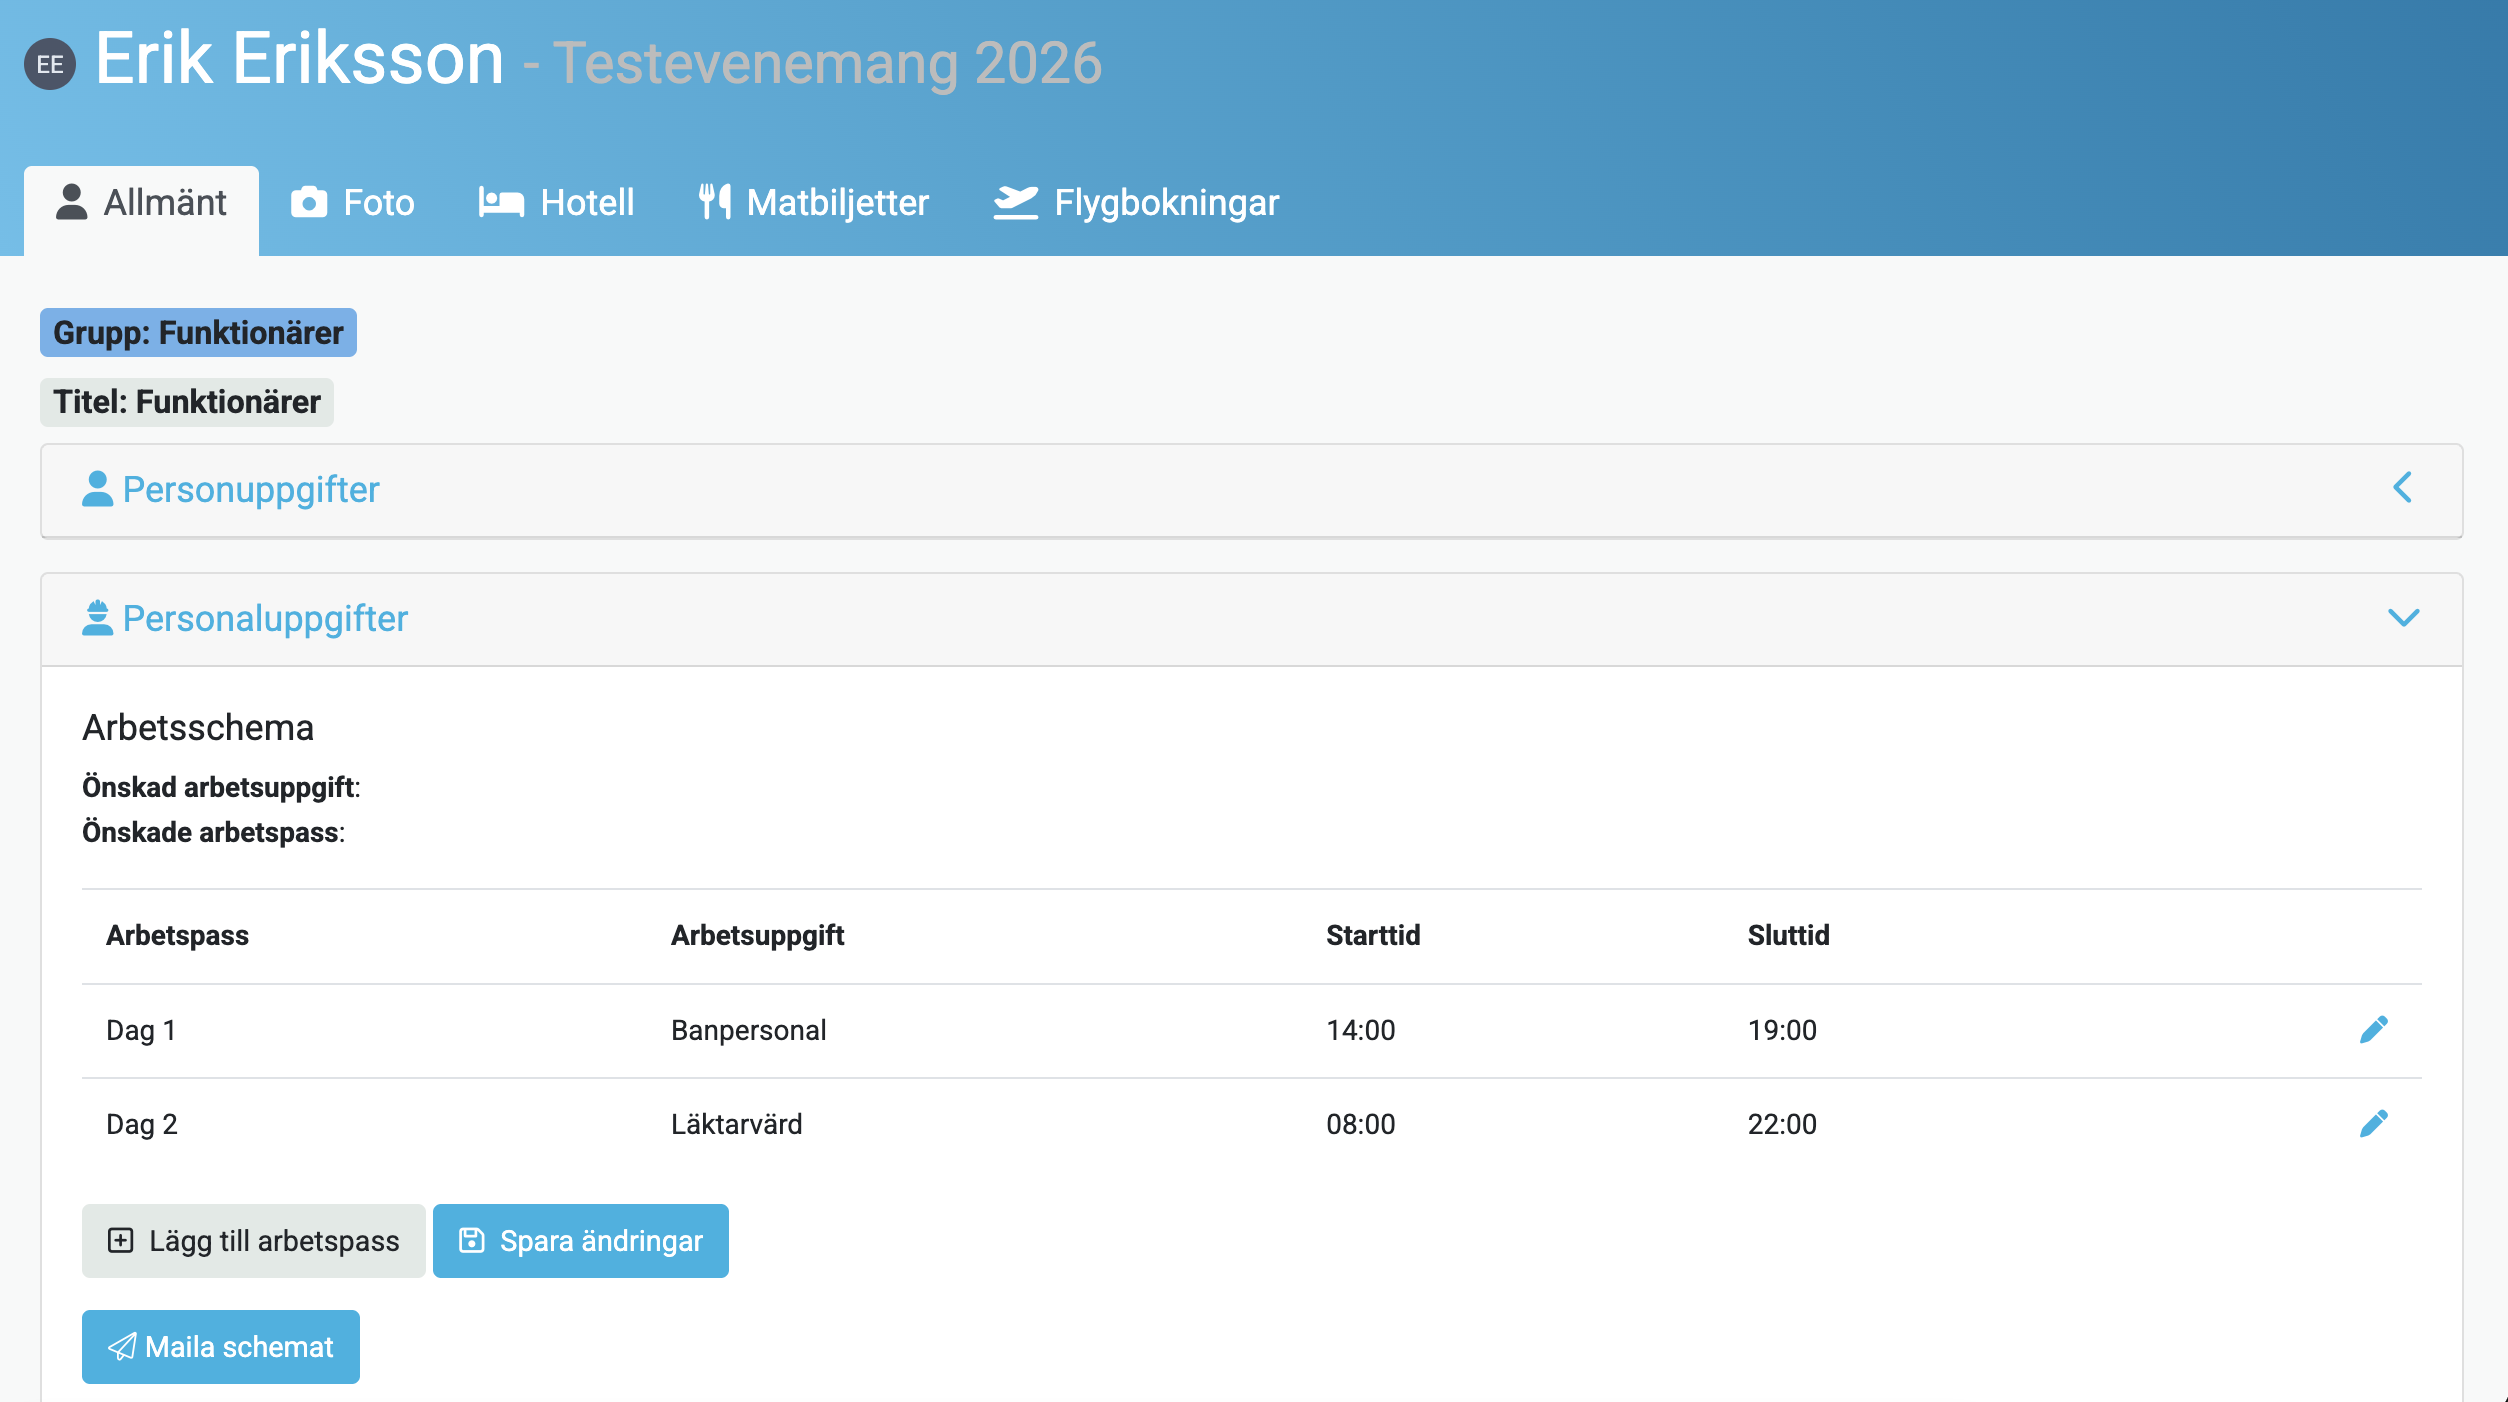This screenshot has width=2508, height=1402.
Task: Click the cutlery icon on Matbiljetter tab
Action: [x=714, y=203]
